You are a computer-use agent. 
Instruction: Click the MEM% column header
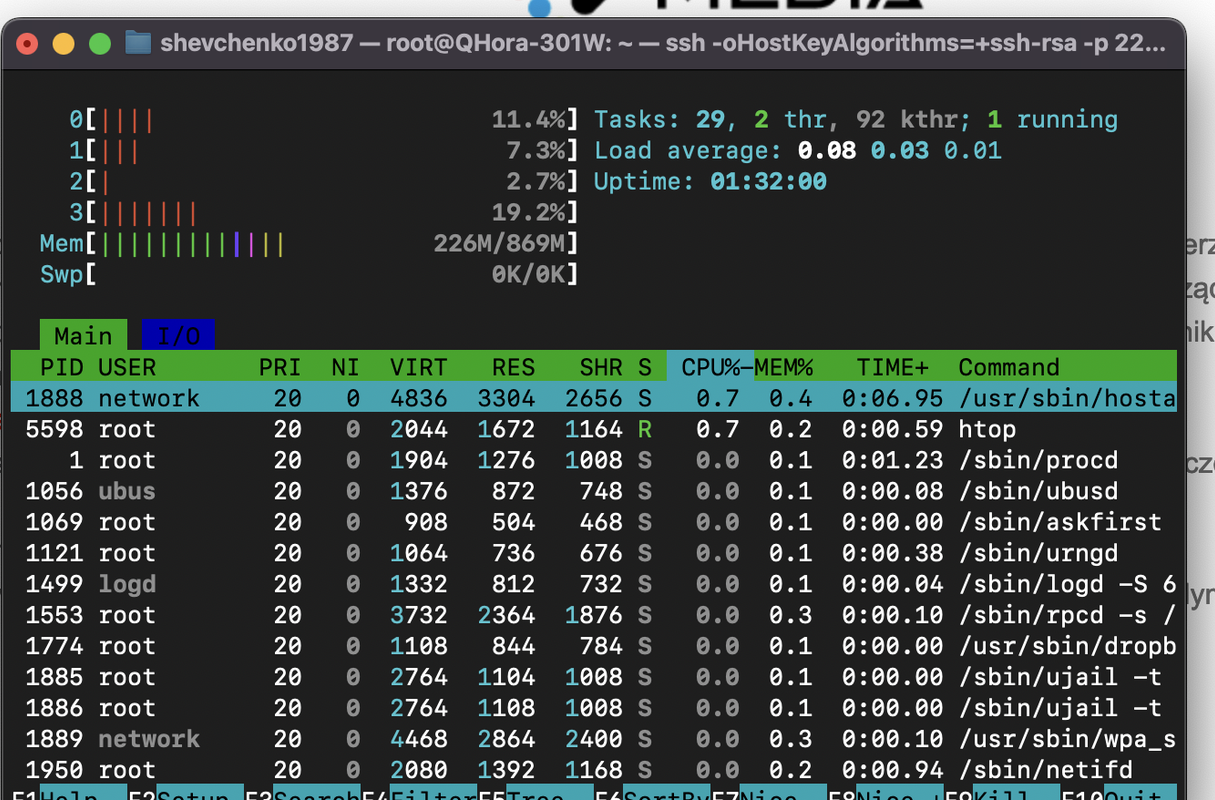click(x=783, y=367)
